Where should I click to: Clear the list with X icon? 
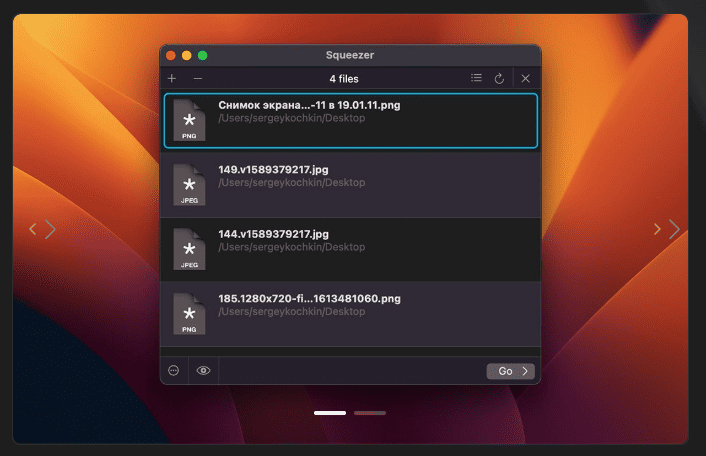[x=525, y=79]
